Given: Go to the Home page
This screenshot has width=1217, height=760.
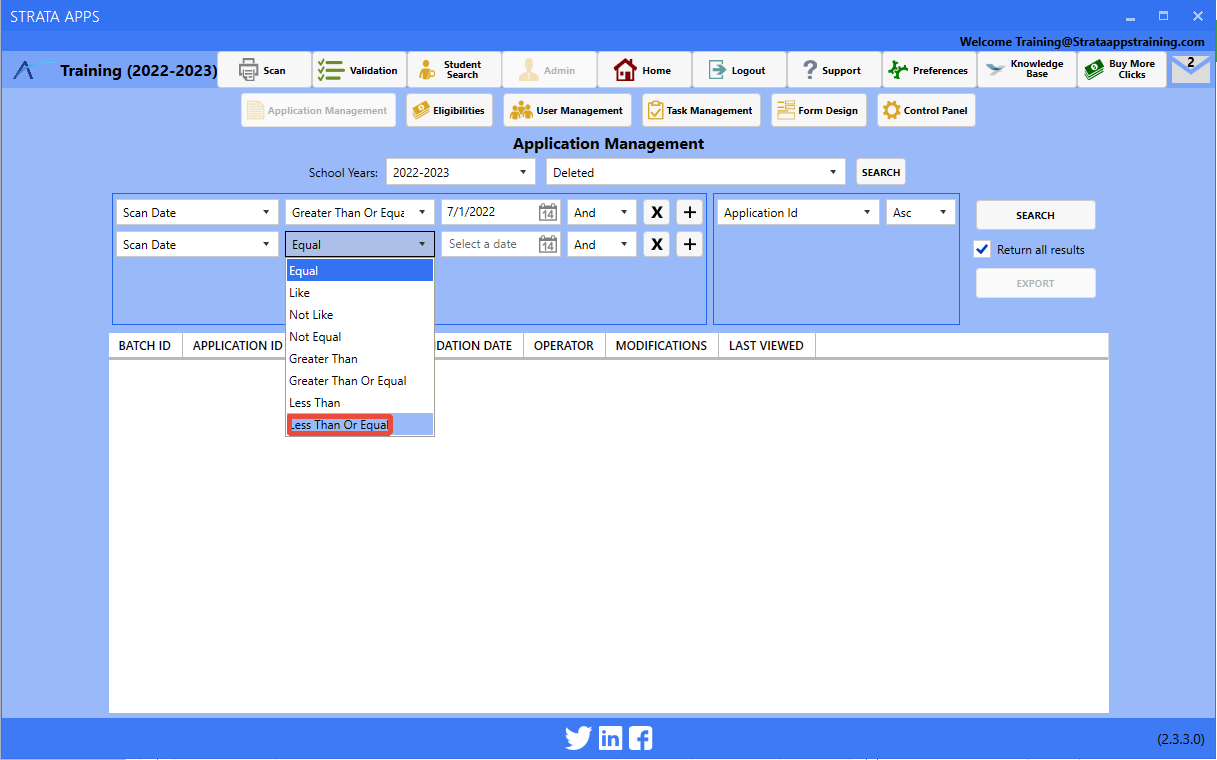Looking at the screenshot, I should pos(644,70).
